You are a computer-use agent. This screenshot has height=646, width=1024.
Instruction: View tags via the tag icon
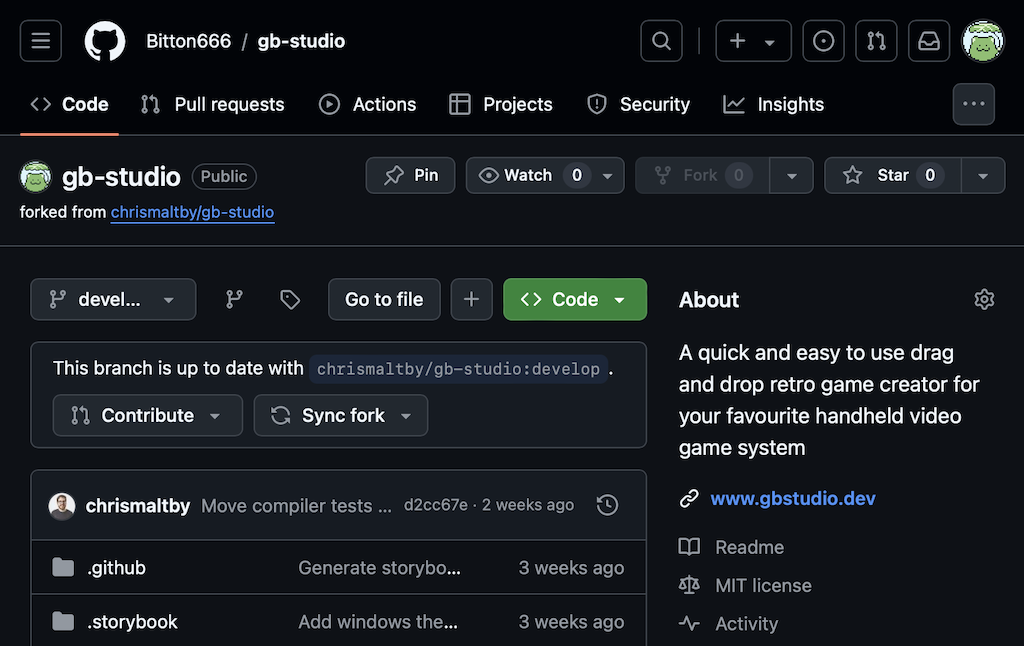(290, 299)
